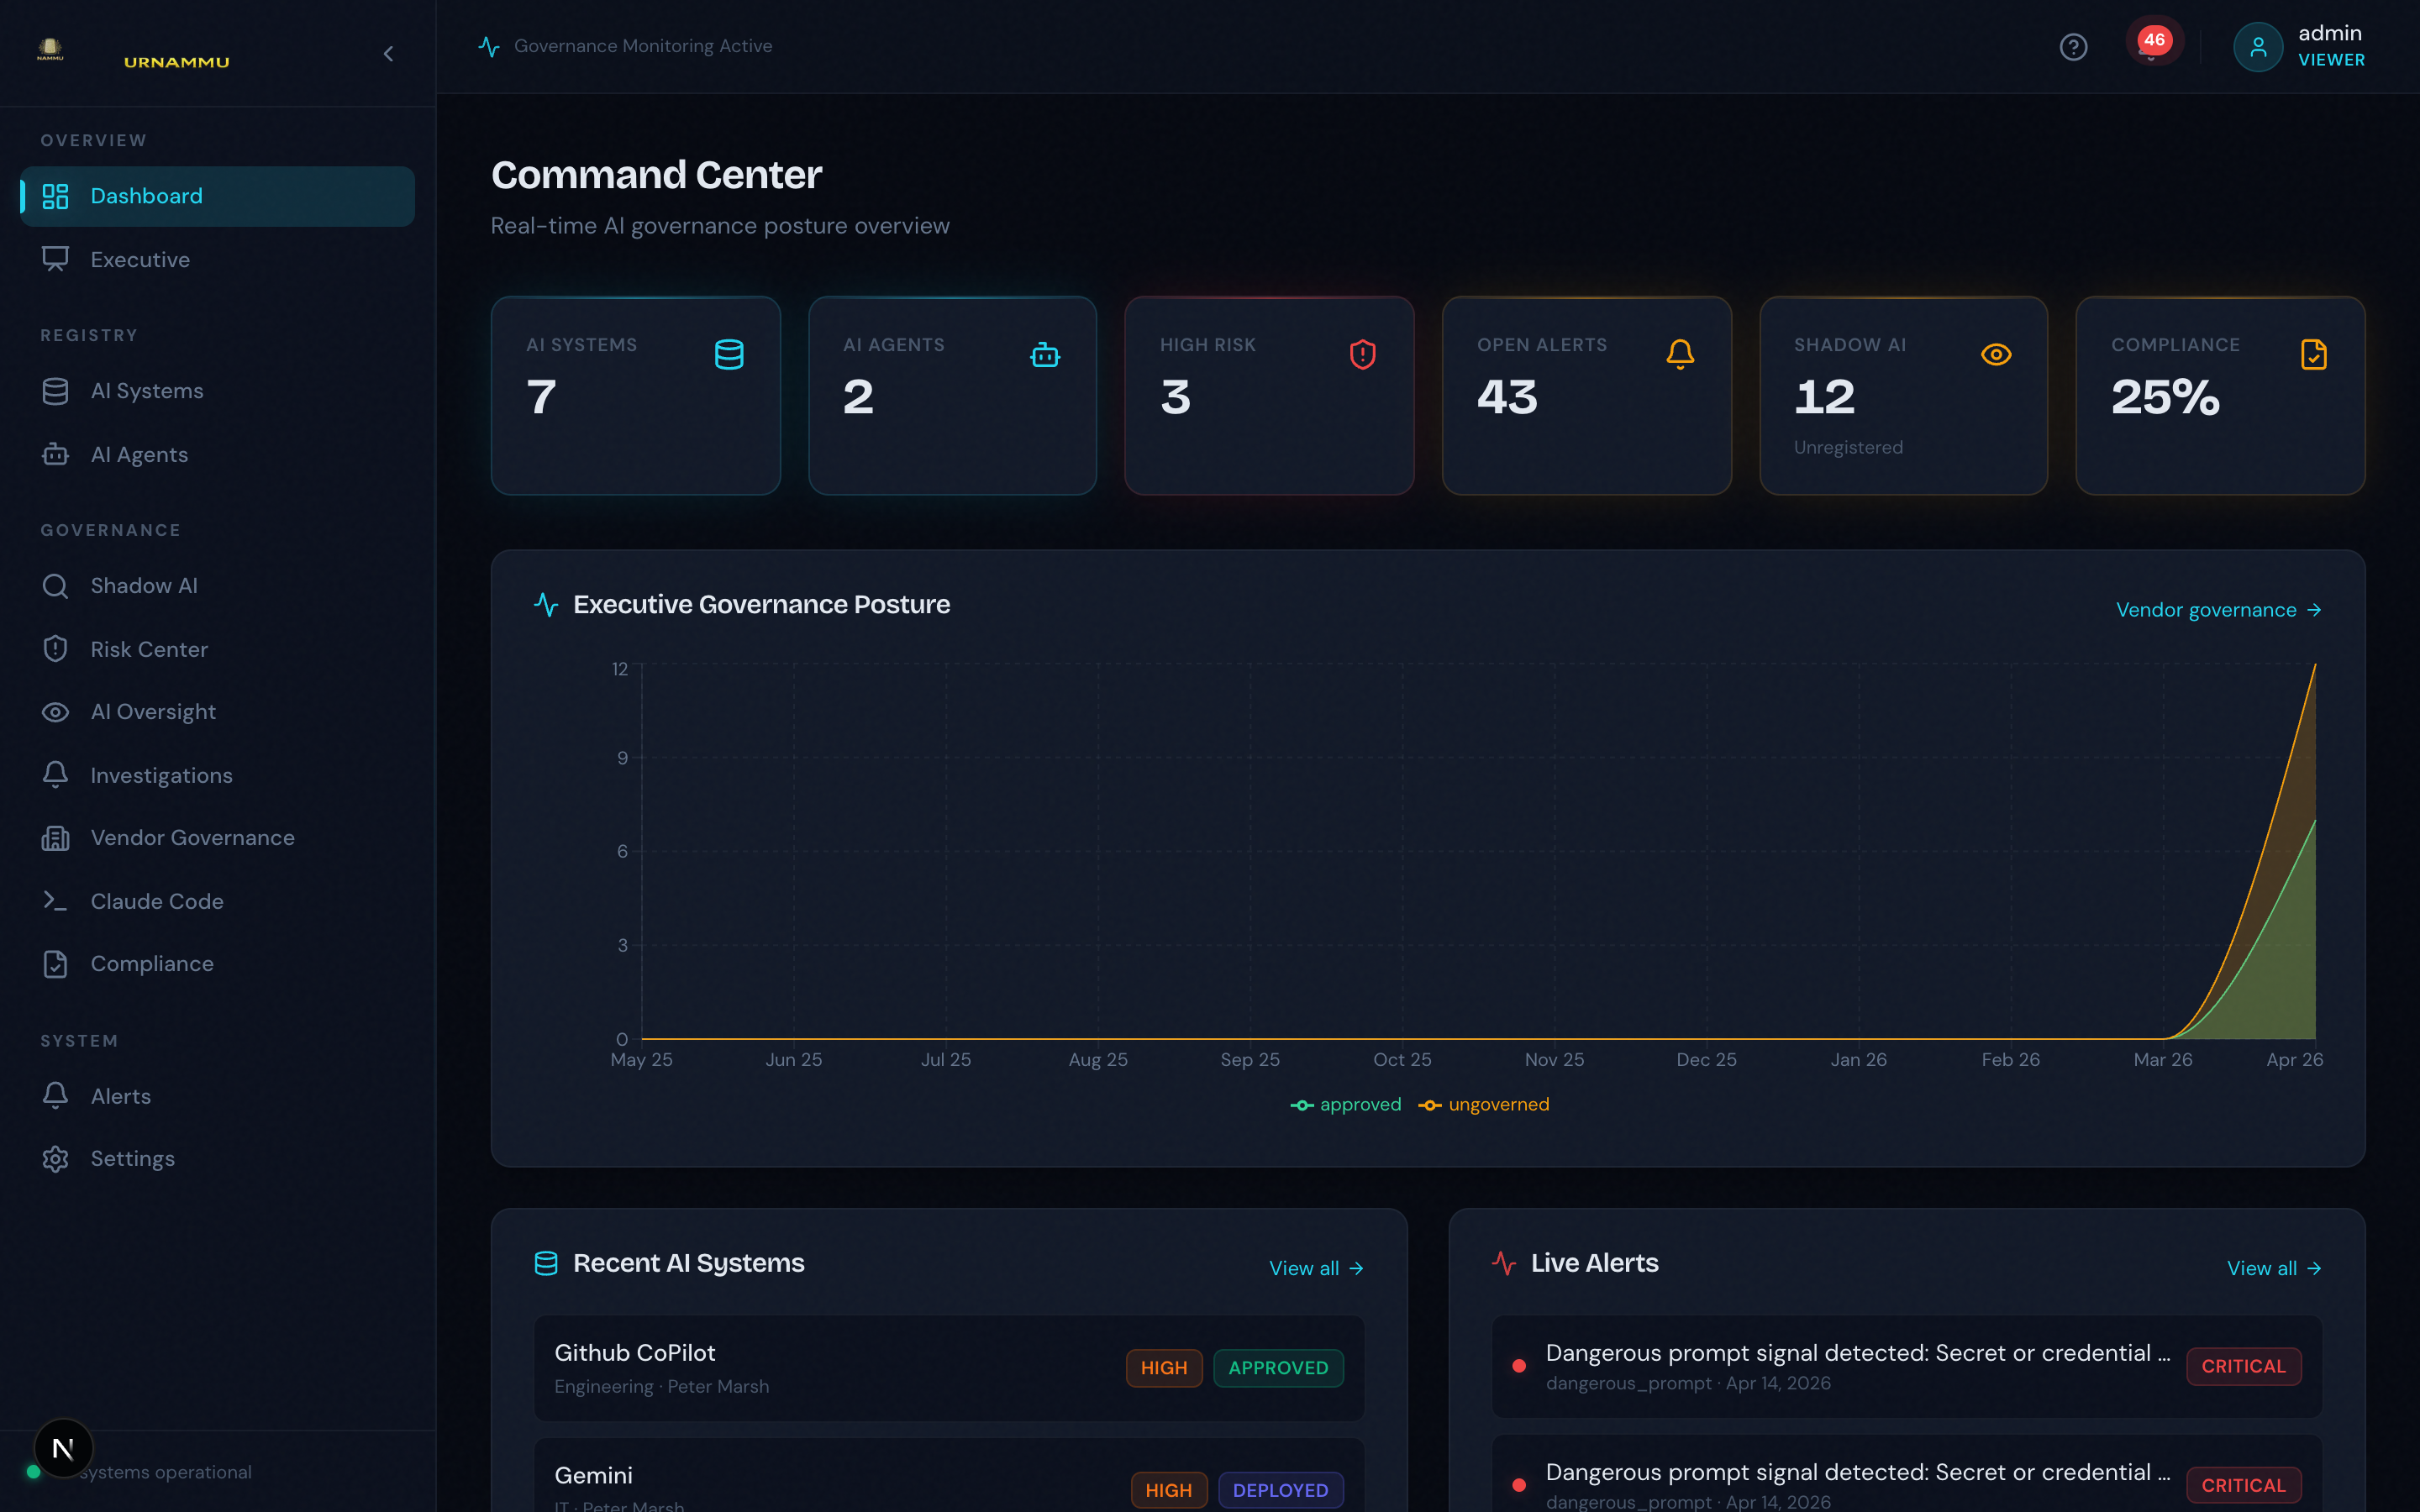Select the Vendor Governance building icon
The height and width of the screenshot is (1512, 2420).
point(55,837)
